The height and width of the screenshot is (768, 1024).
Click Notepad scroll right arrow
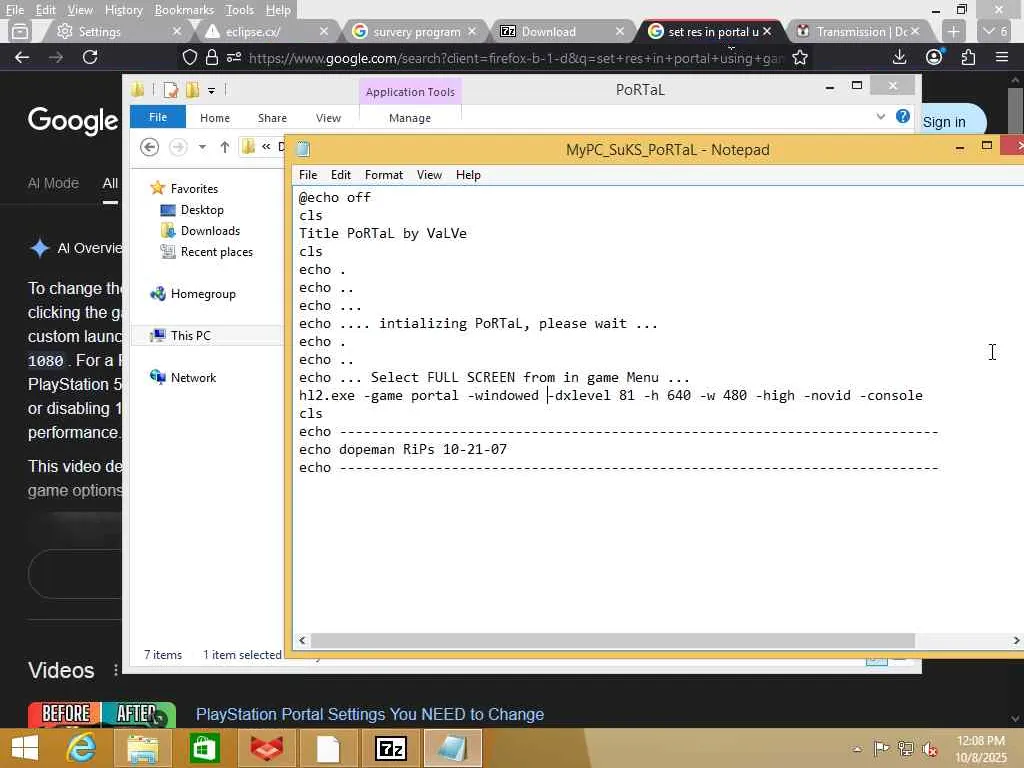1016,641
